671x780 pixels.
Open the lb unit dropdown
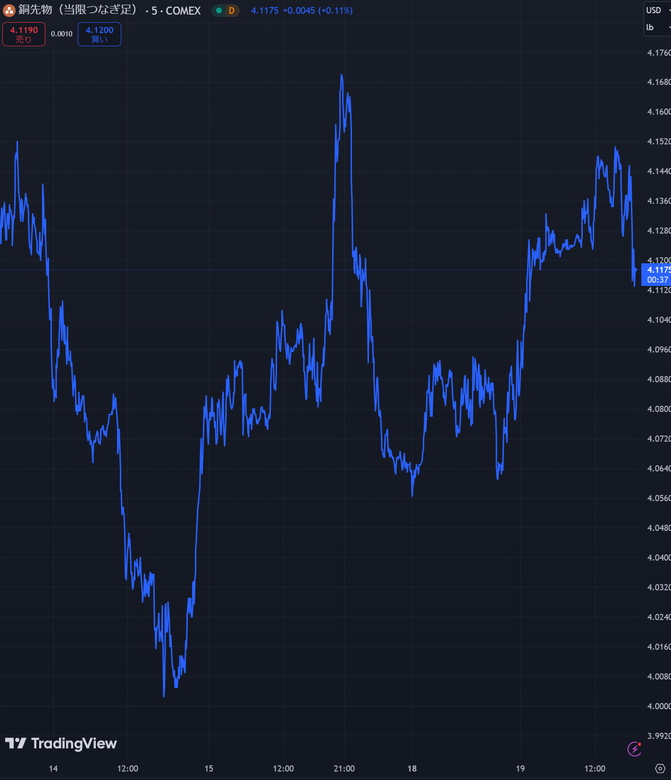[x=656, y=28]
